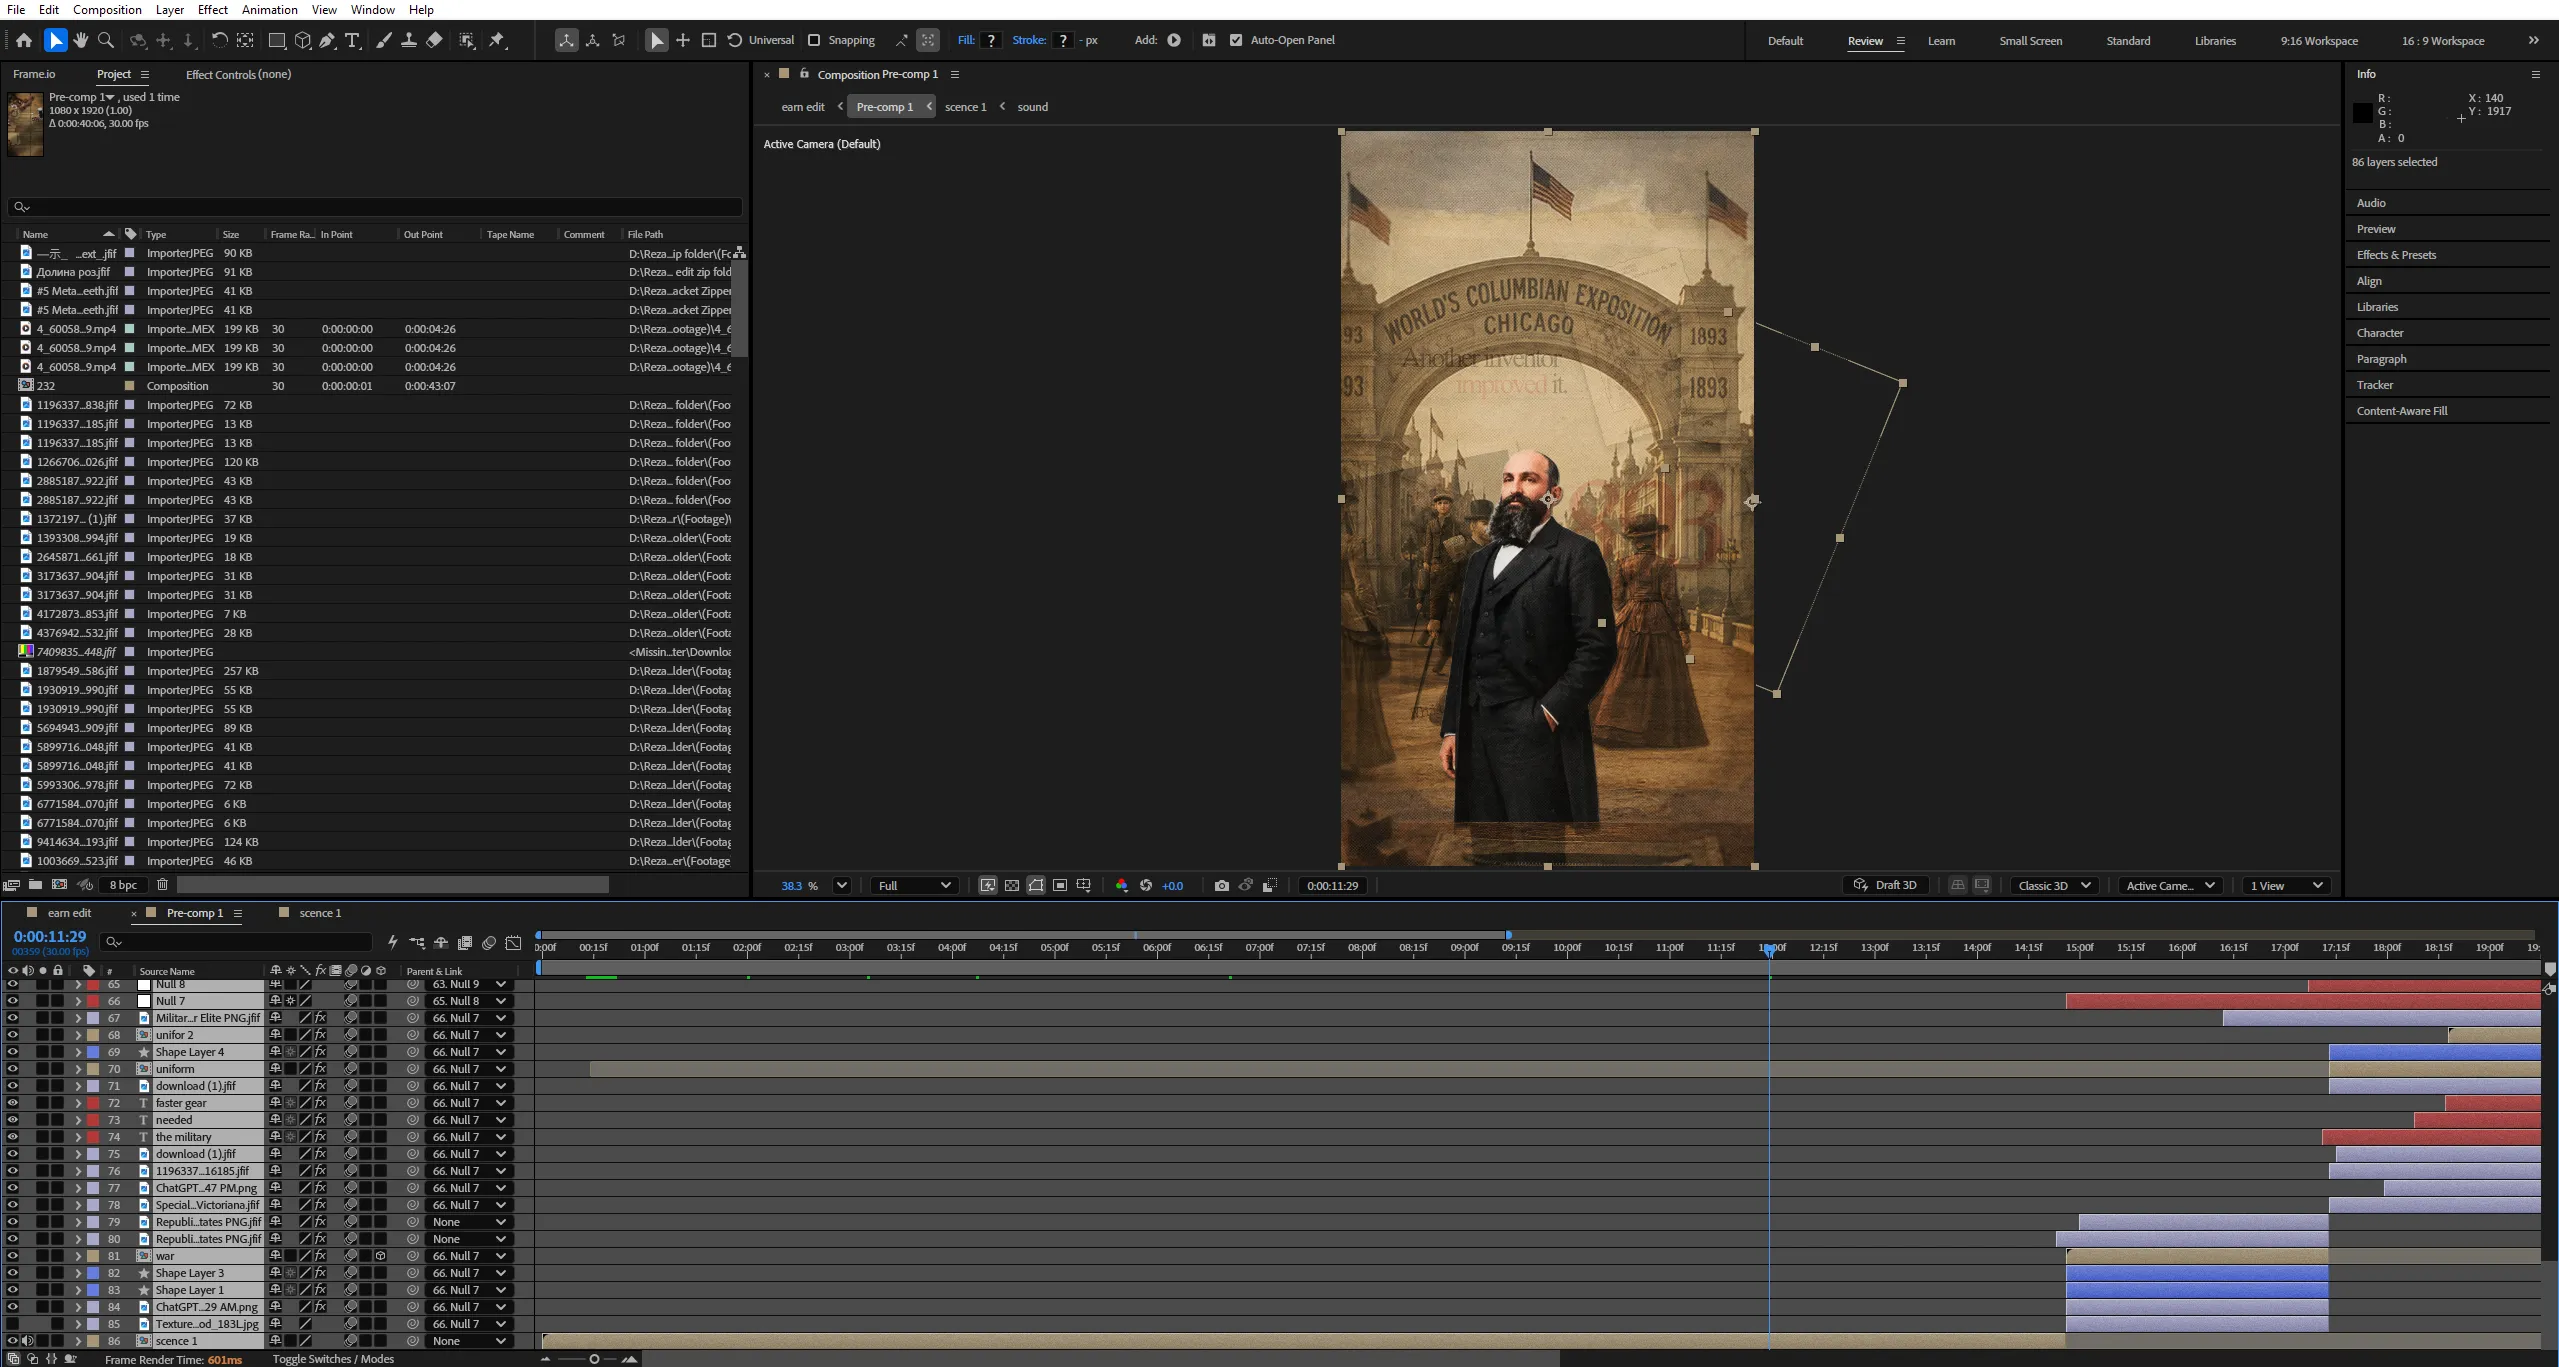Hide the 'war' layer with eye icon

[12, 1256]
